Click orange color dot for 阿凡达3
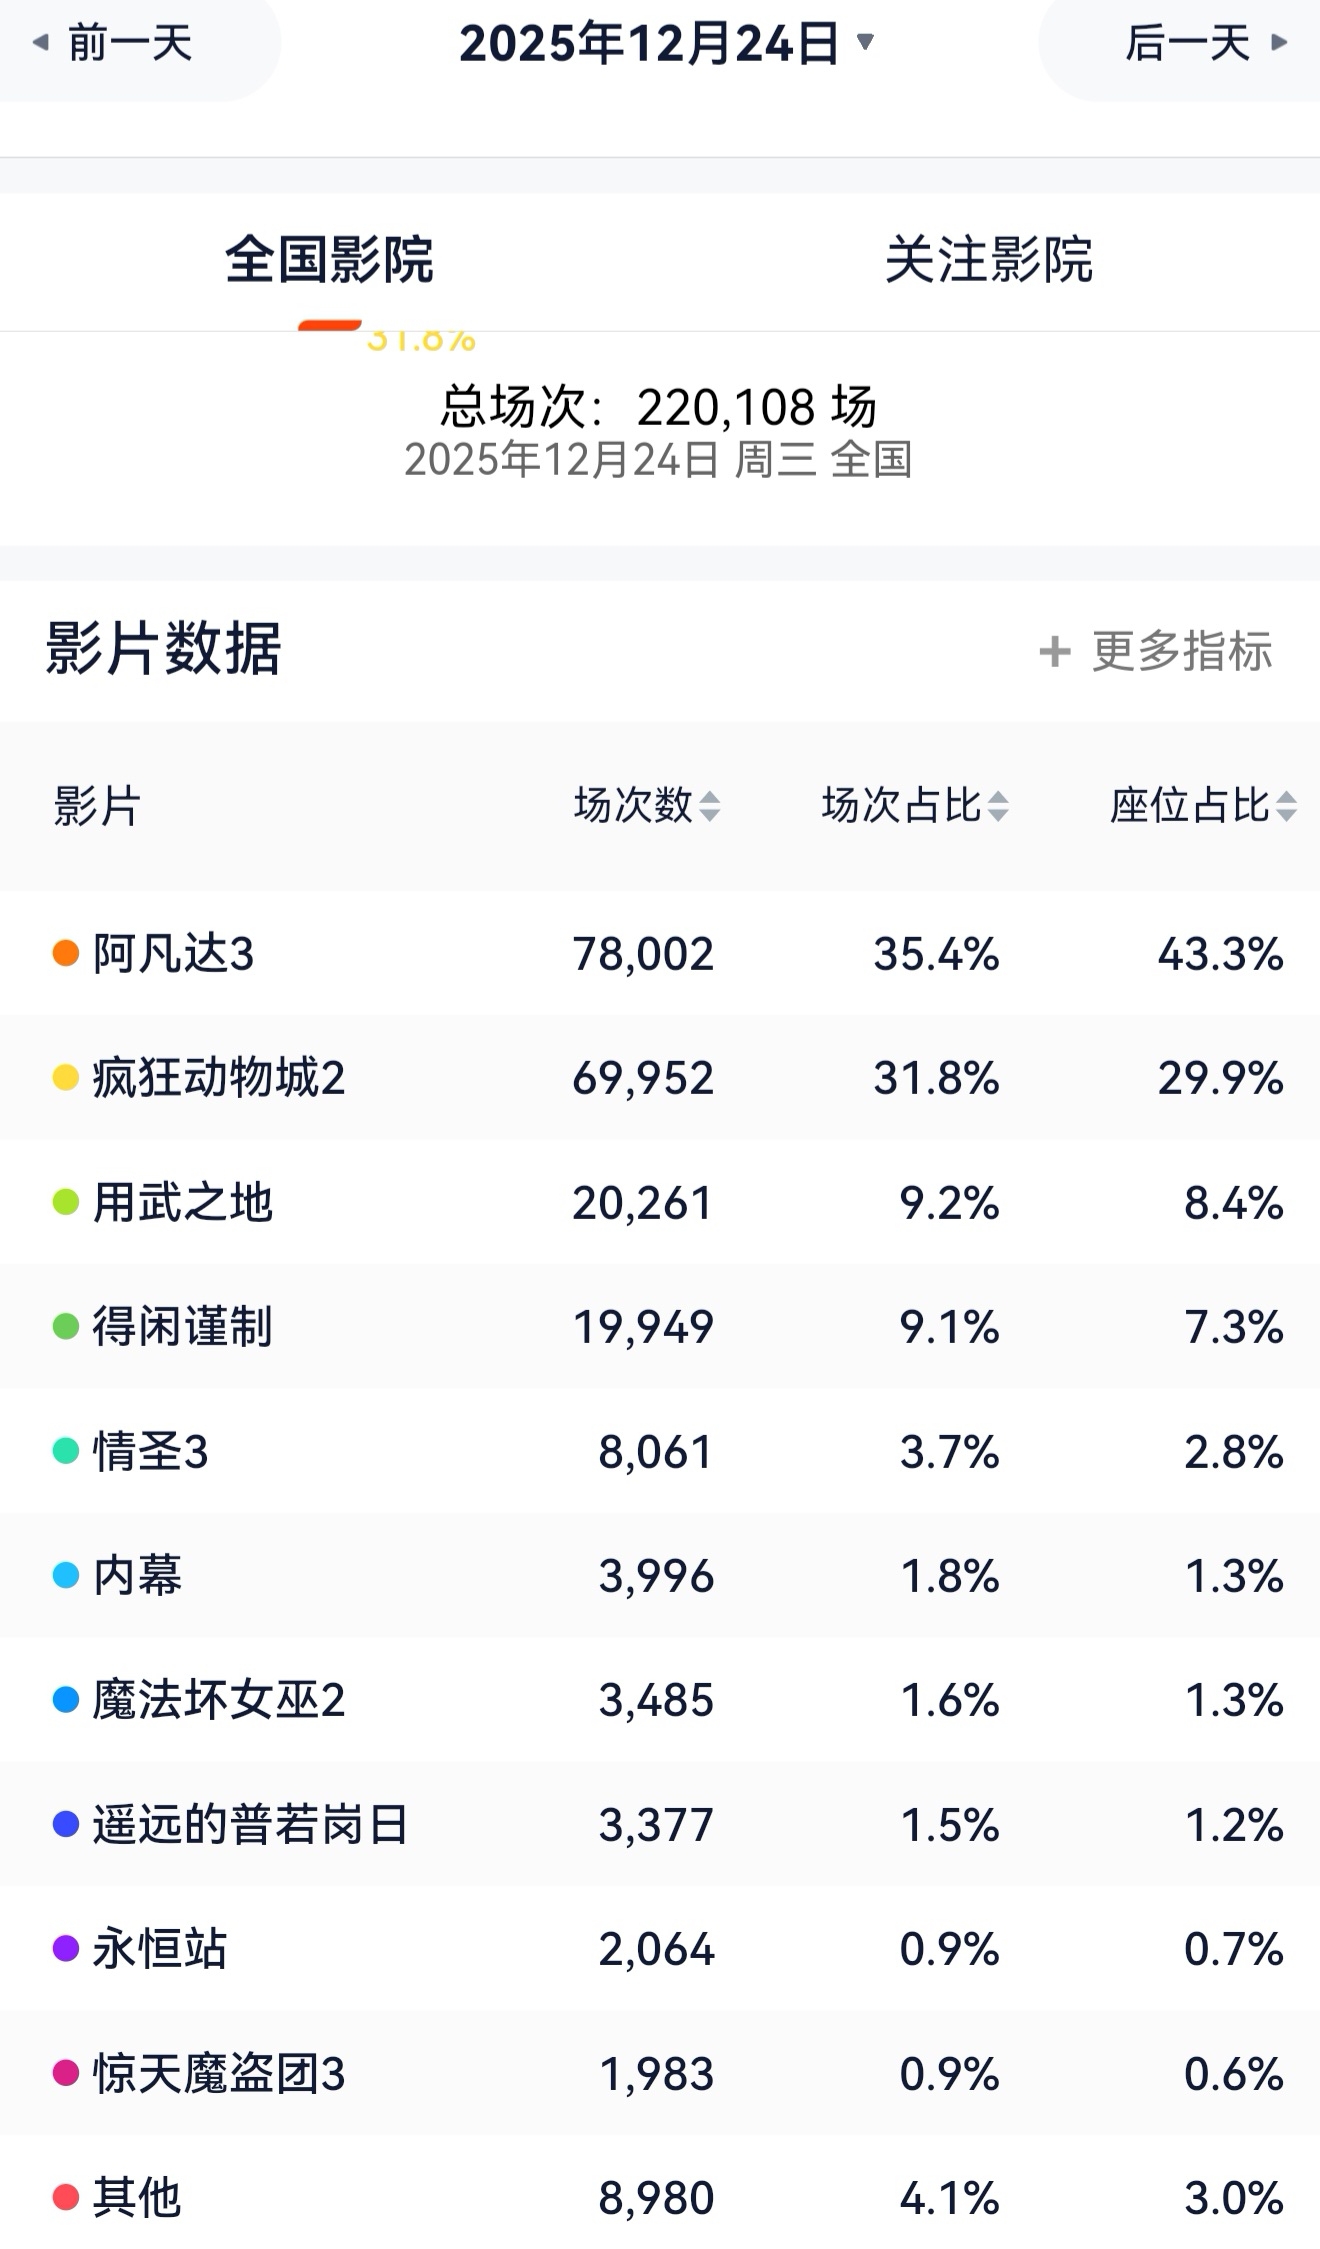 click(x=65, y=953)
